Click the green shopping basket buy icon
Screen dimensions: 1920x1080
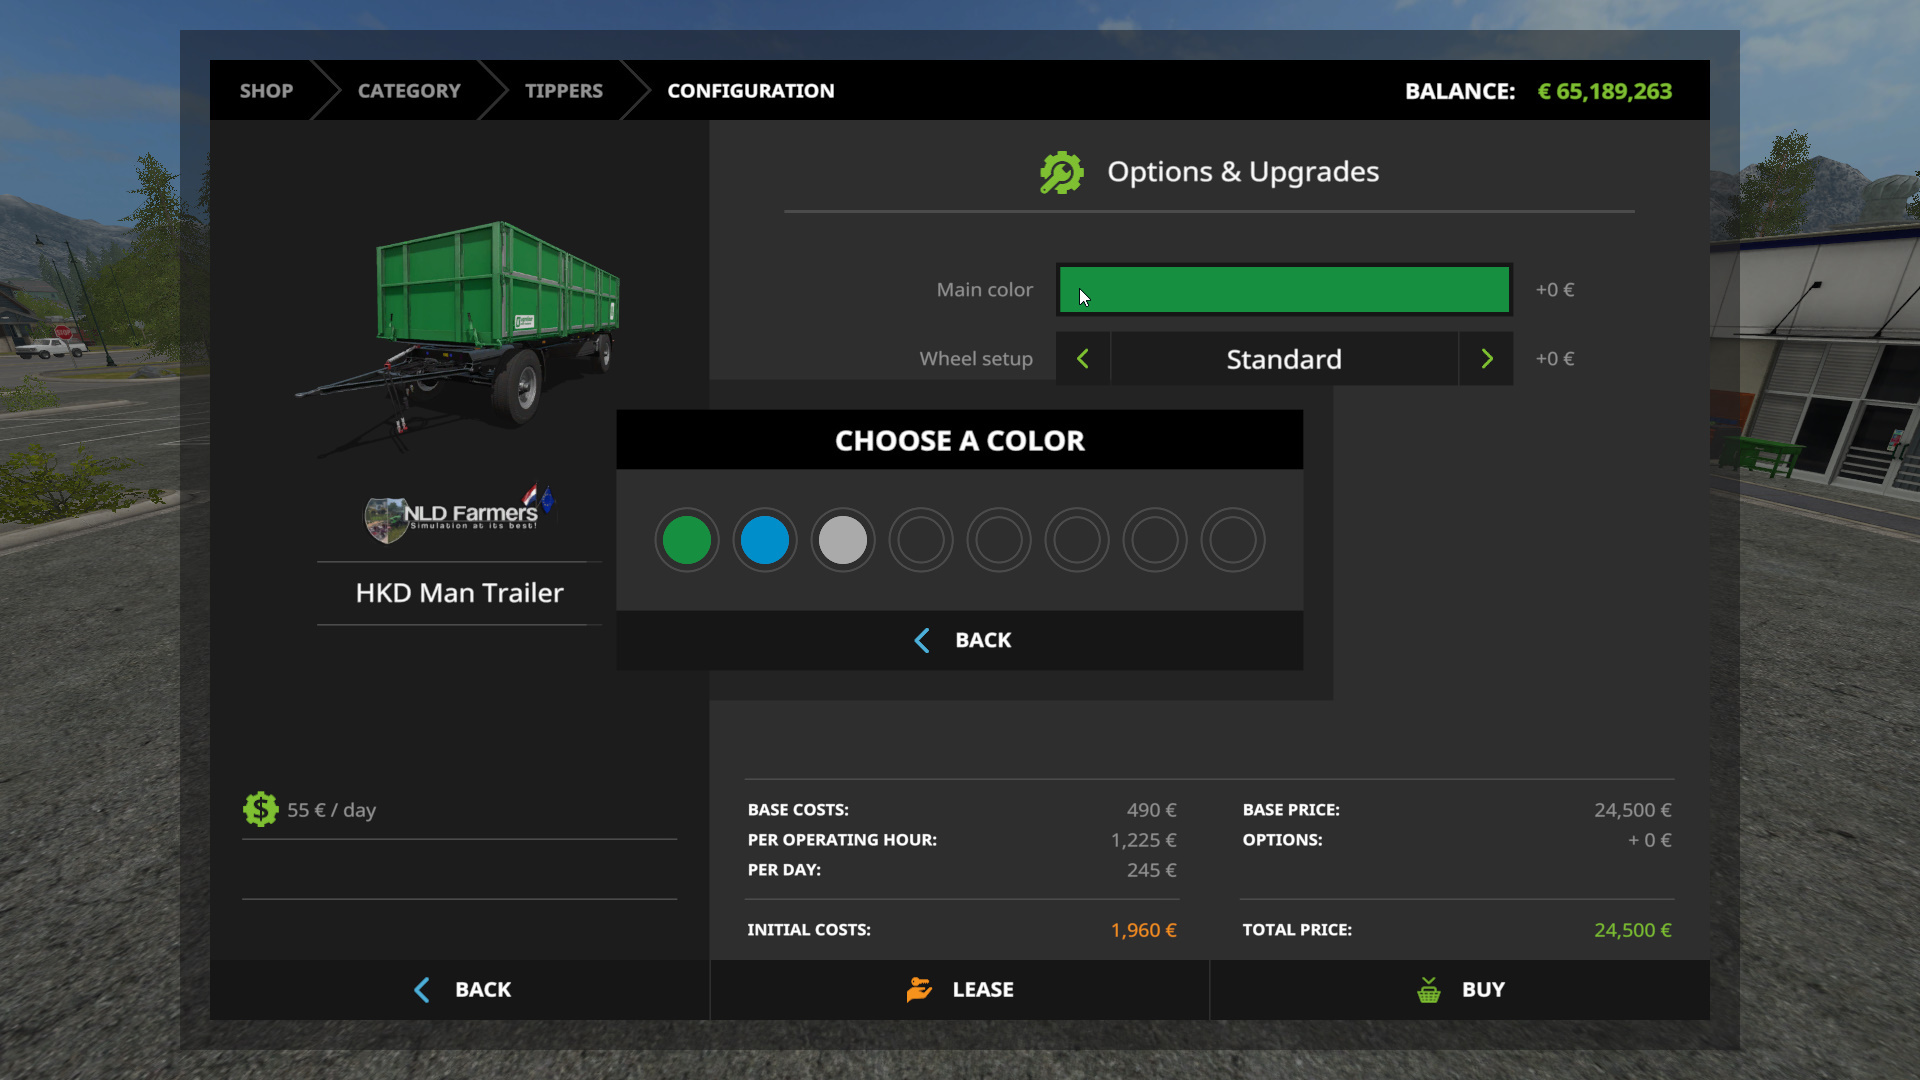1428,990
